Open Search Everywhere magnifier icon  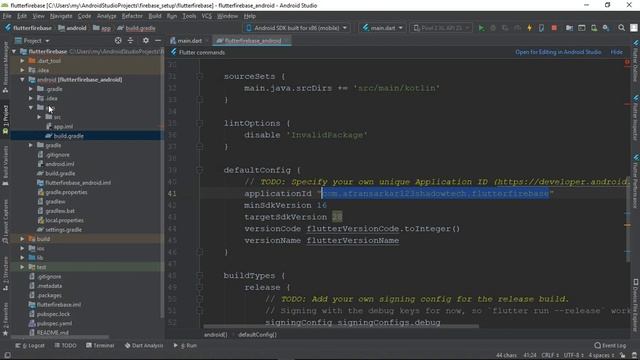pyautogui.click(x=621, y=28)
